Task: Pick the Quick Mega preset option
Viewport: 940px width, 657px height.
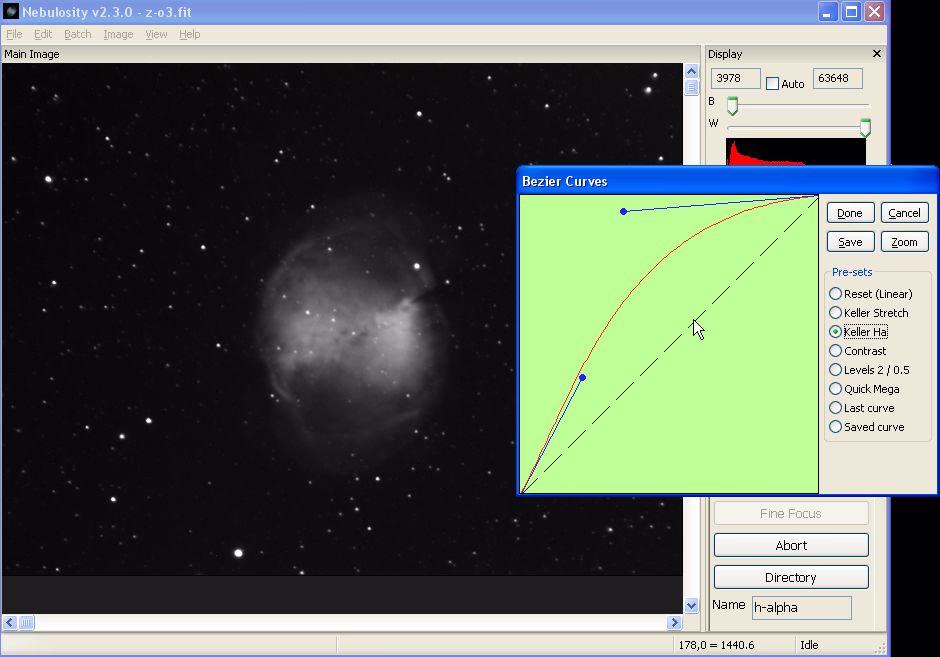Action: [x=836, y=389]
